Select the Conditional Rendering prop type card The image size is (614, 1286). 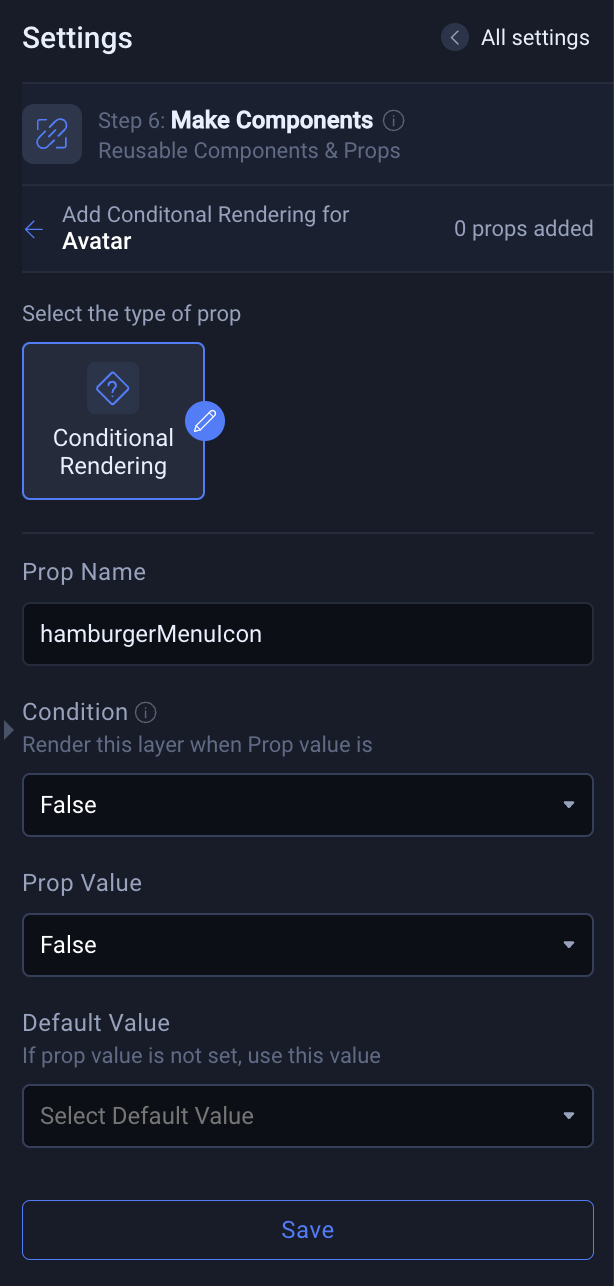click(113, 421)
